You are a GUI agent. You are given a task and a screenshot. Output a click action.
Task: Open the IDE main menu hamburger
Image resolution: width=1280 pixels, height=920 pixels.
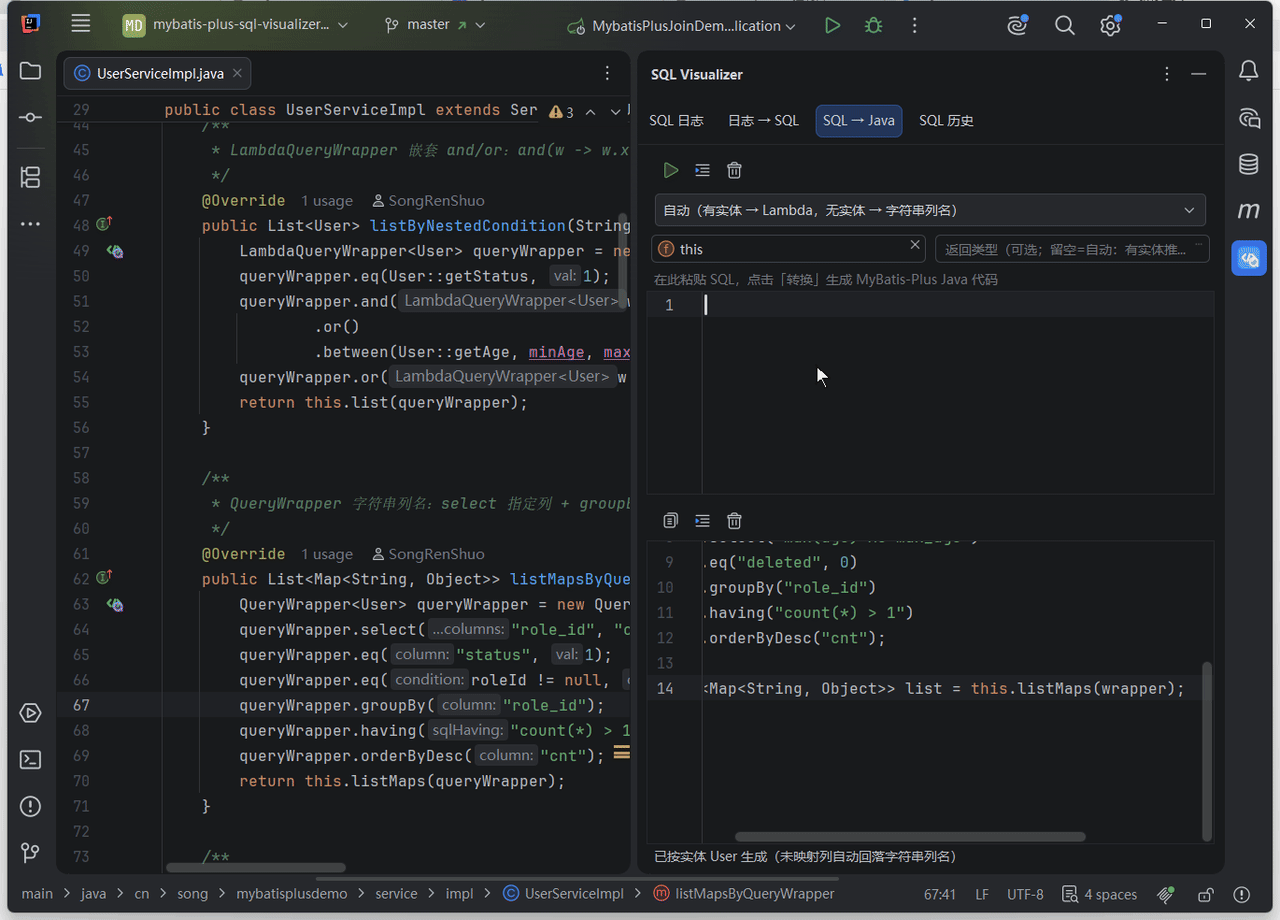(81, 25)
